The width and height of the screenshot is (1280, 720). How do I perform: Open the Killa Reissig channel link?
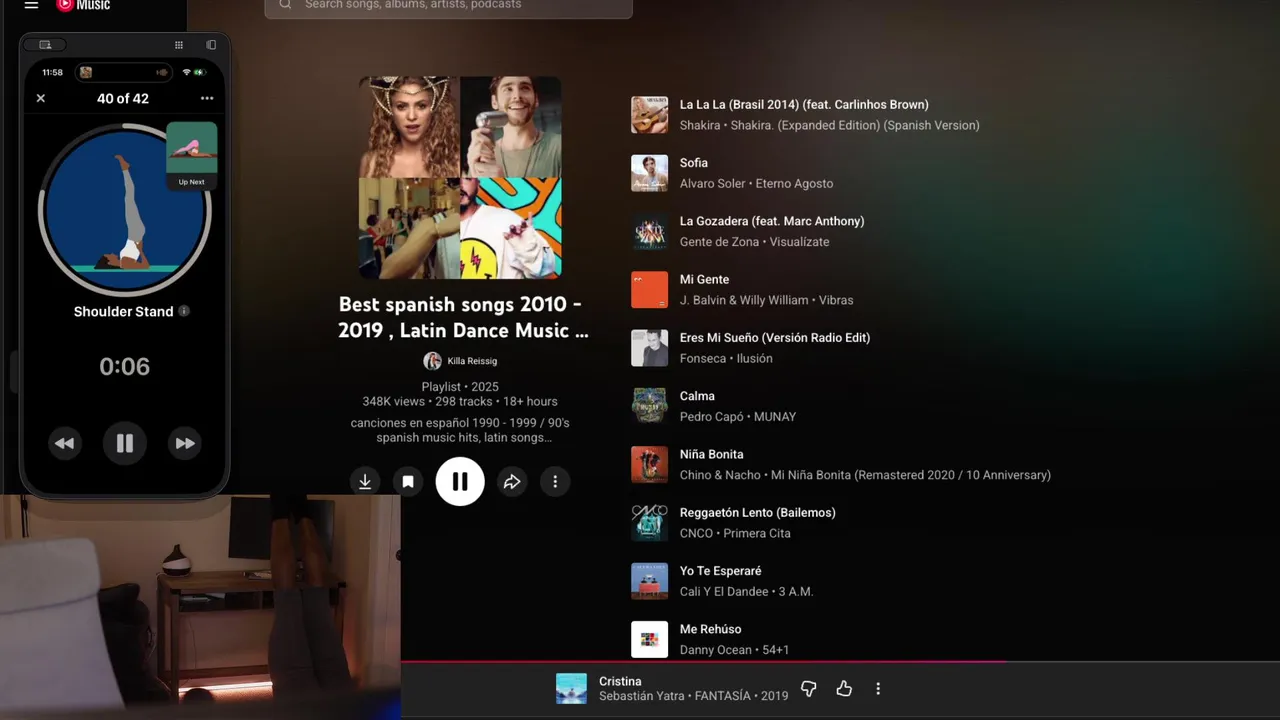472,361
